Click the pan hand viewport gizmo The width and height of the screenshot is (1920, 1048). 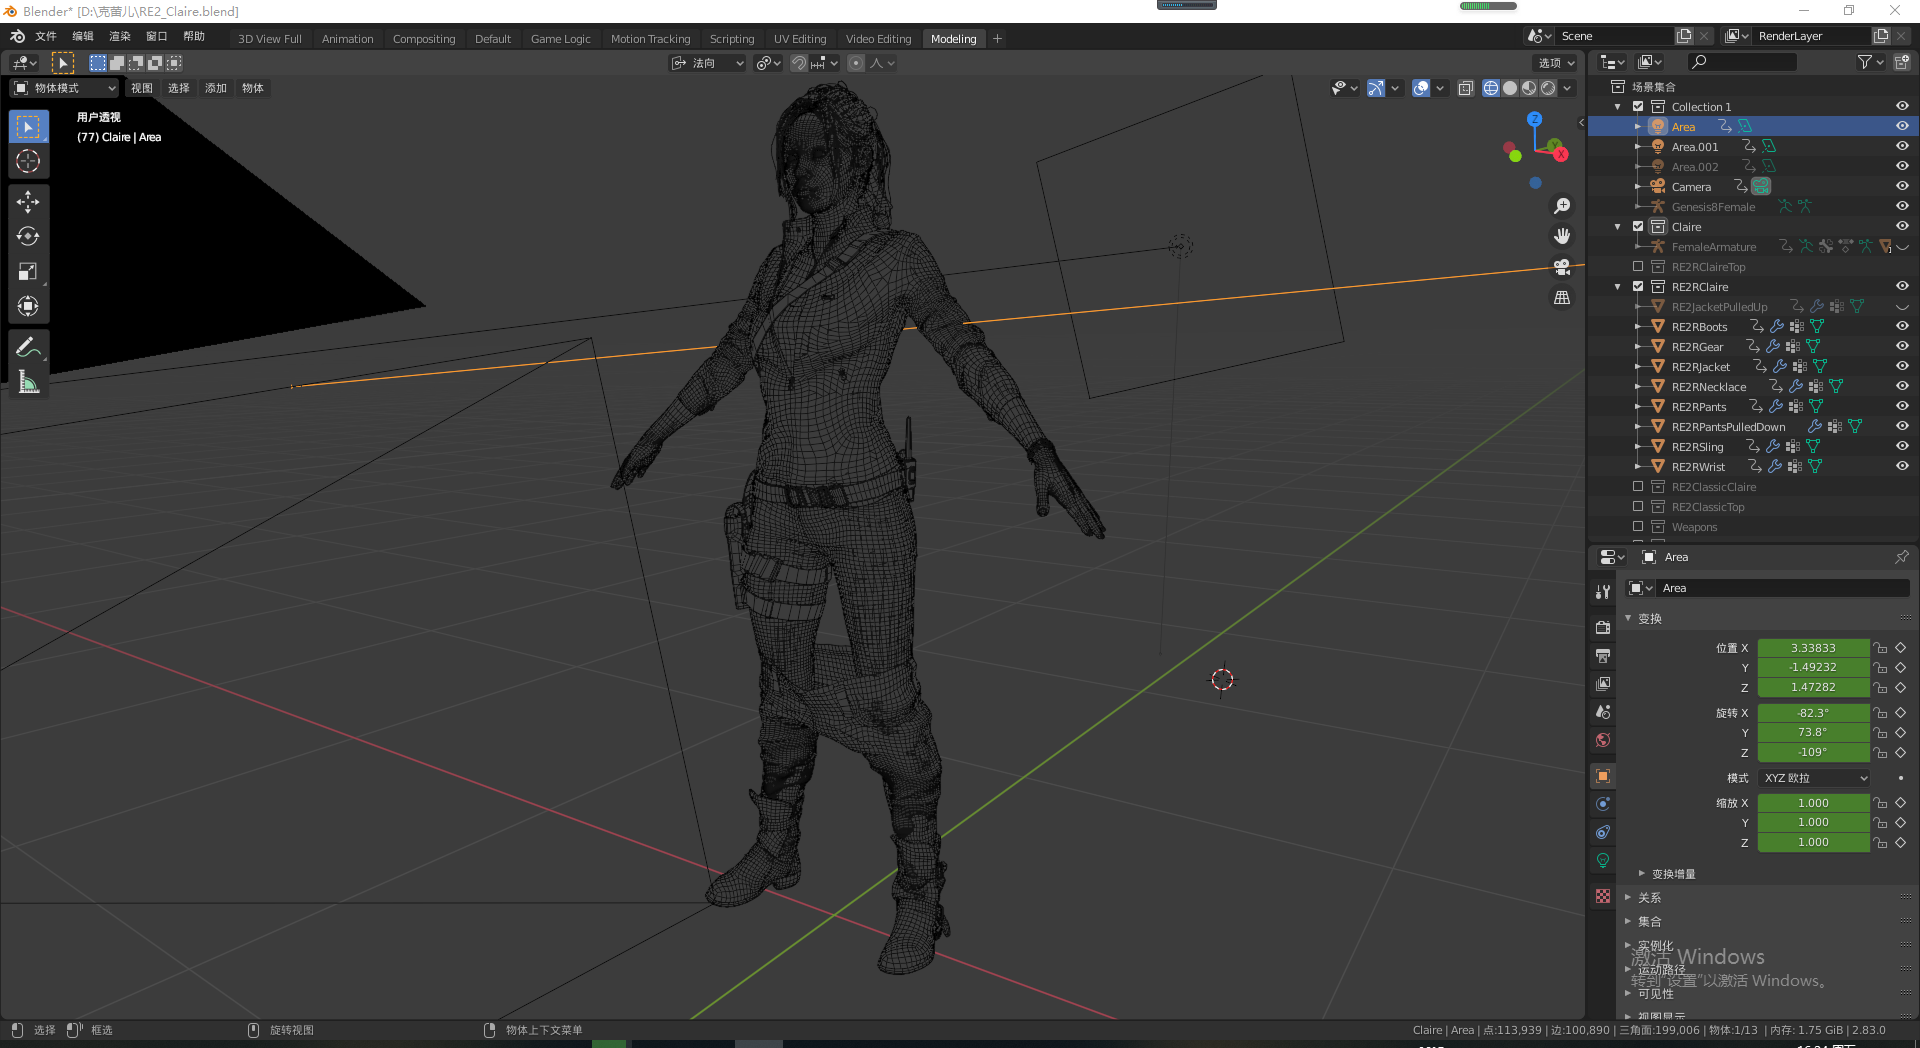coord(1562,236)
